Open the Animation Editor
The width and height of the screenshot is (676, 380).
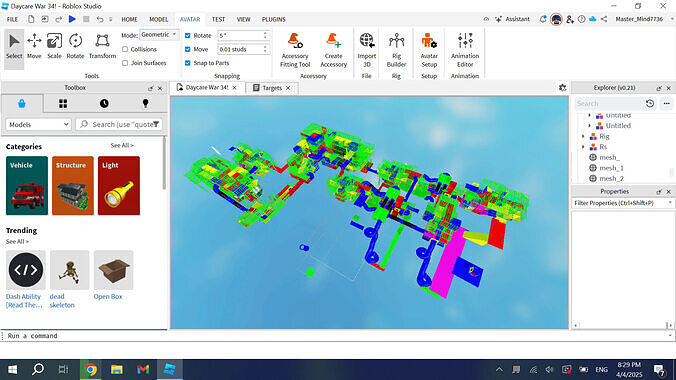tap(465, 50)
